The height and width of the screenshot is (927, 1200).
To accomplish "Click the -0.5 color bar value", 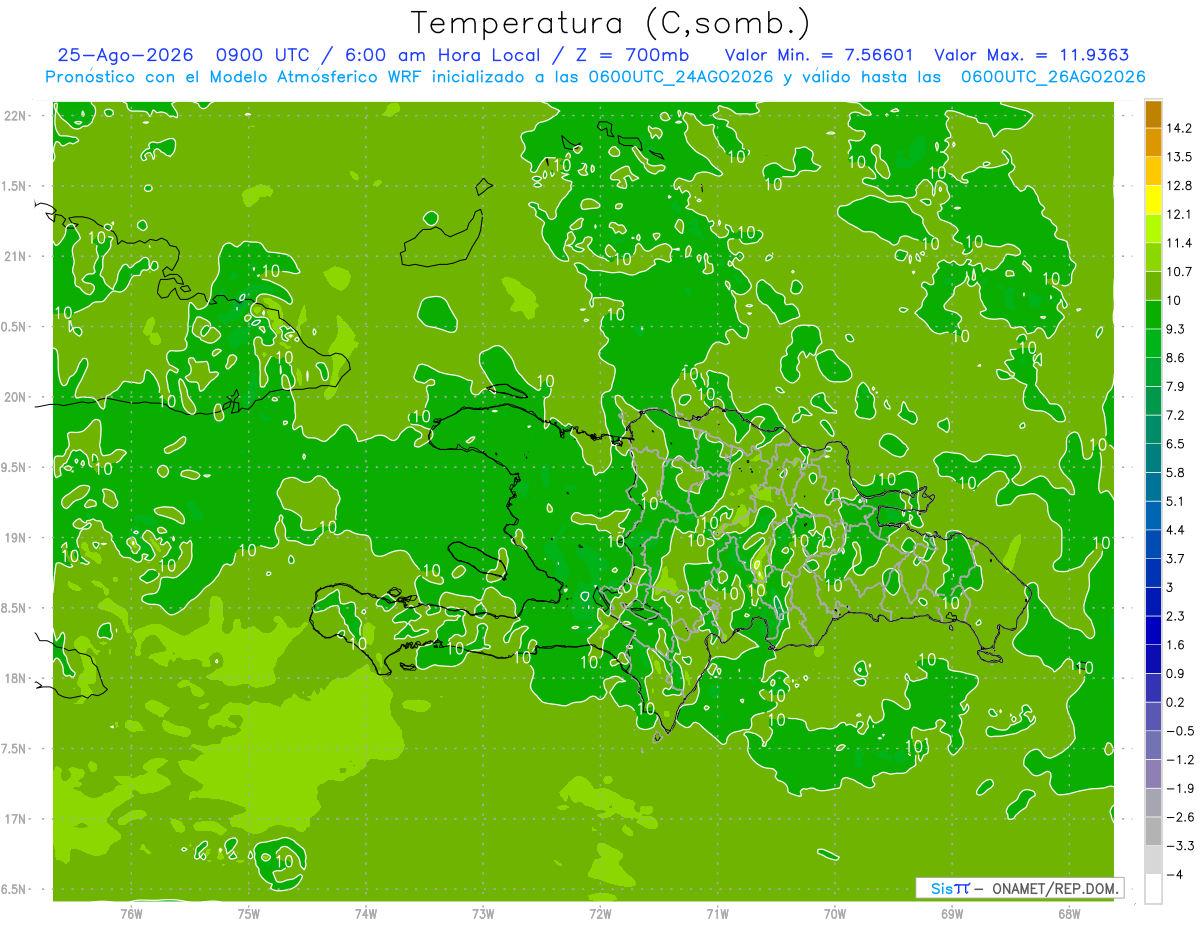I will [1179, 731].
